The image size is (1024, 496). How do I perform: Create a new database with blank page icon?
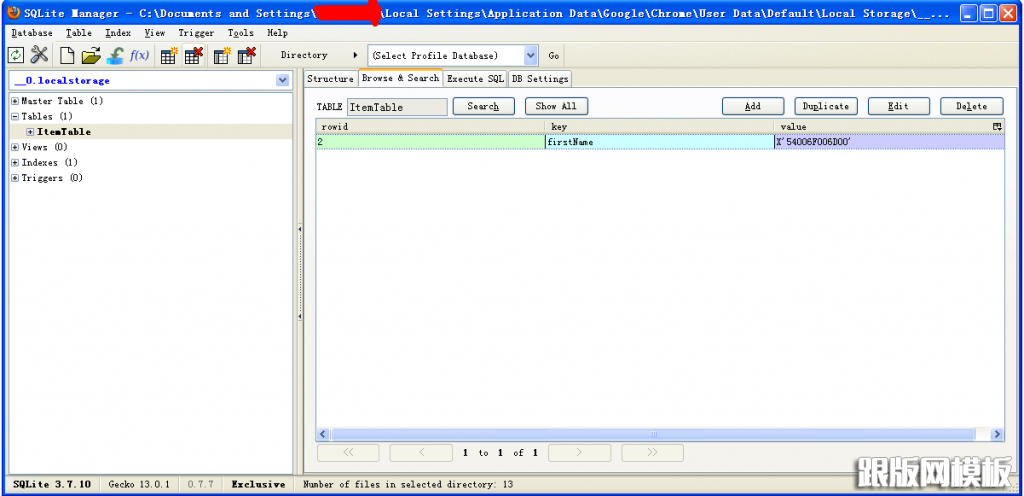click(x=67, y=55)
